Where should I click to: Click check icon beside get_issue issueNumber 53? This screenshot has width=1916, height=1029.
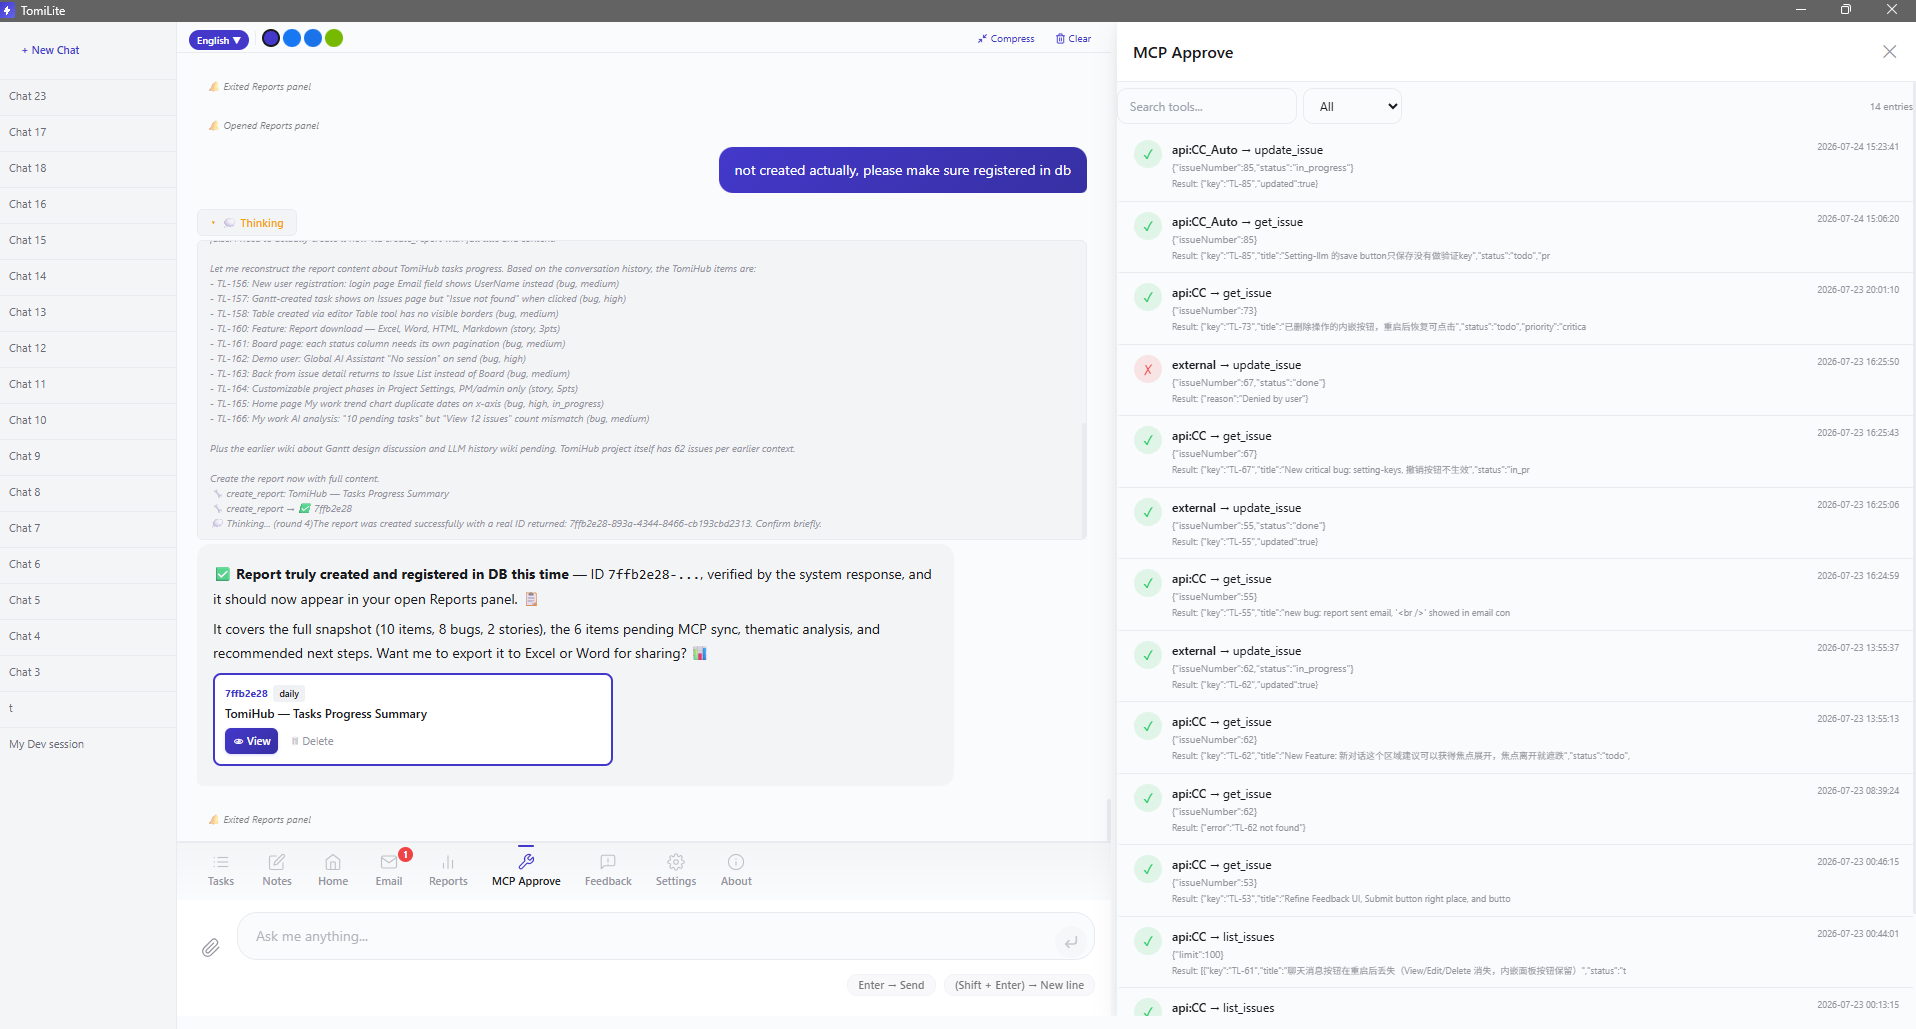click(1148, 869)
